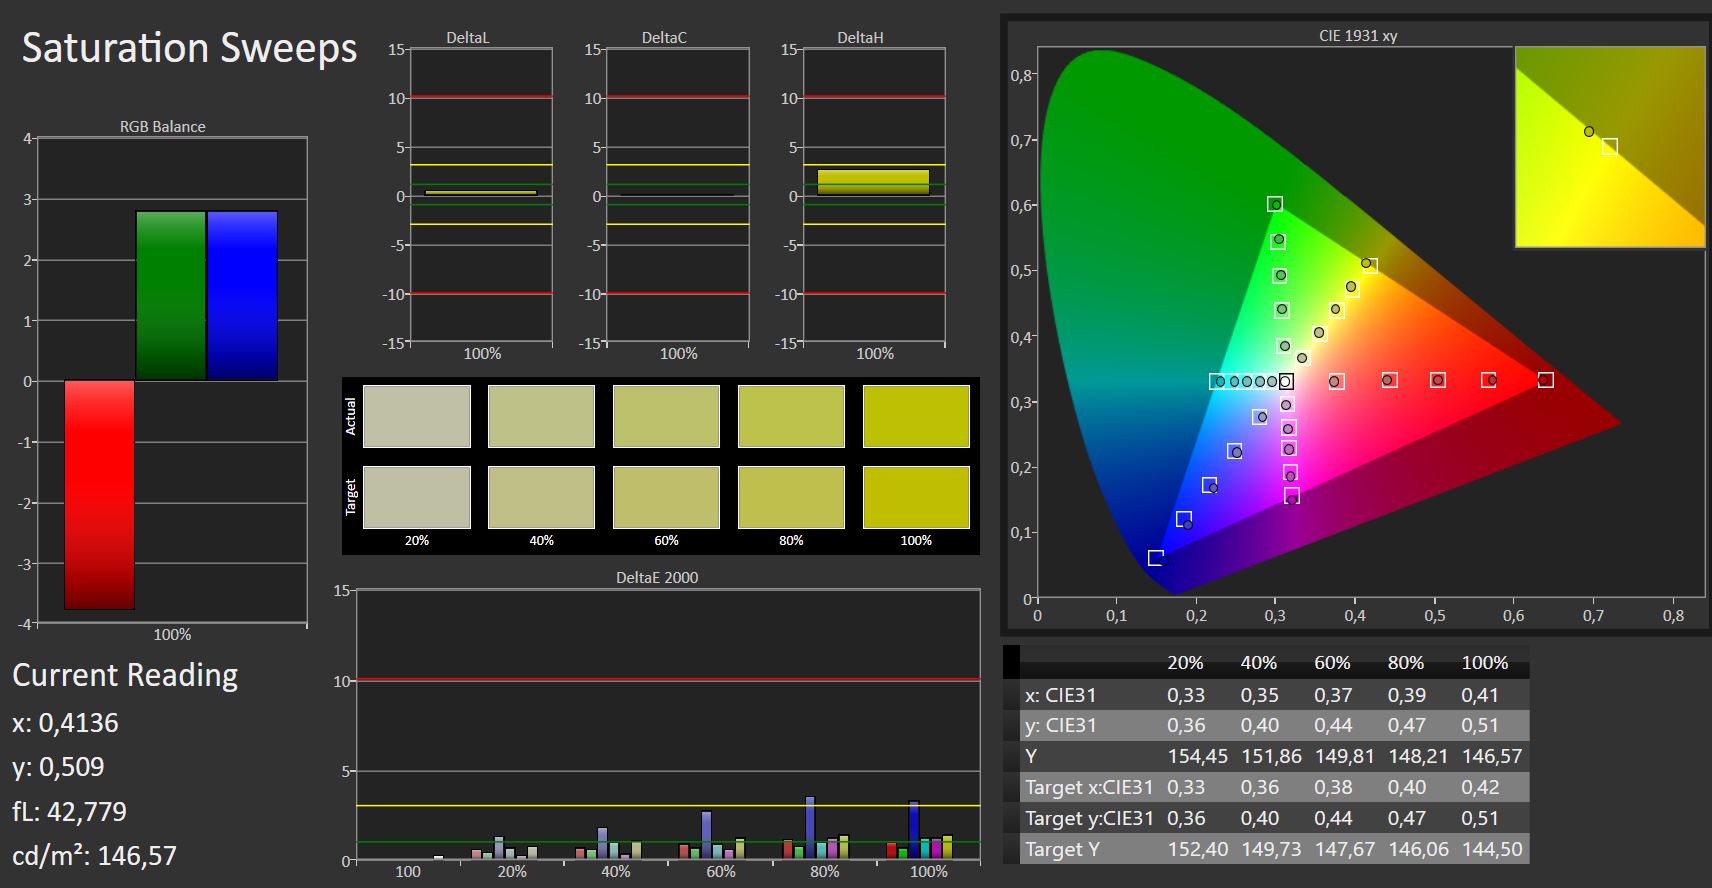1712x888 pixels.
Task: Click table cell 148,21
Action: tap(1418, 757)
